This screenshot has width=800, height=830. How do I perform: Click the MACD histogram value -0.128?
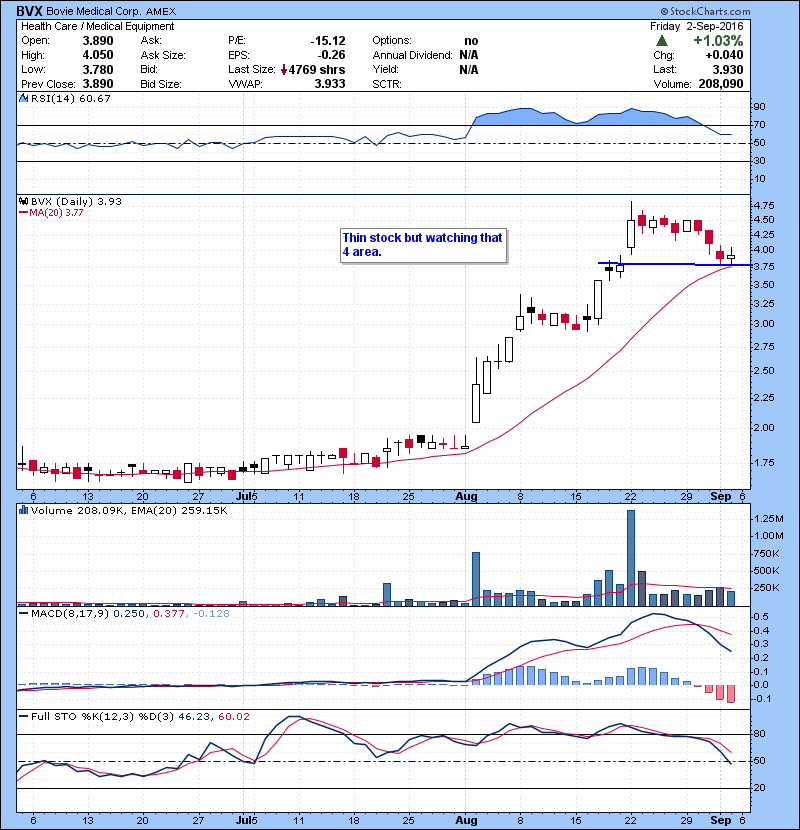211,614
